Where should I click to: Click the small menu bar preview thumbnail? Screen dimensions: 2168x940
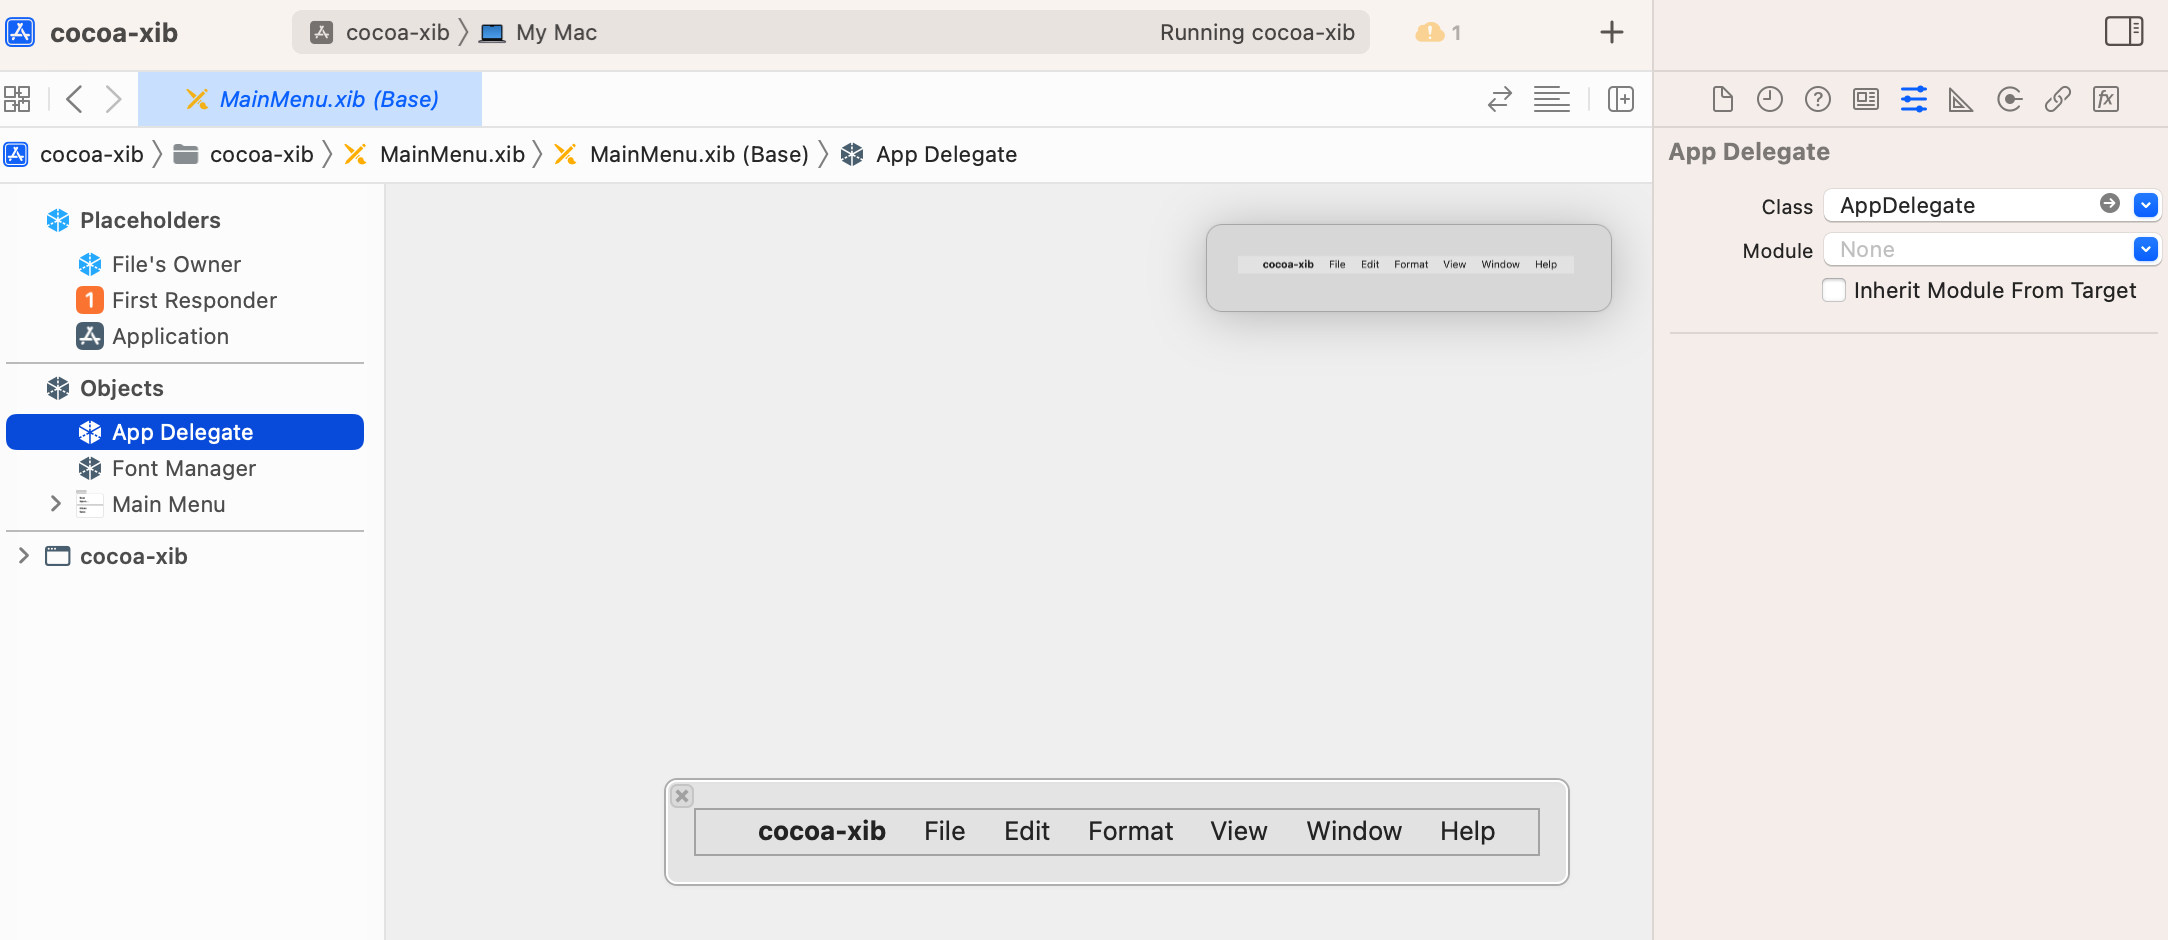1408,267
